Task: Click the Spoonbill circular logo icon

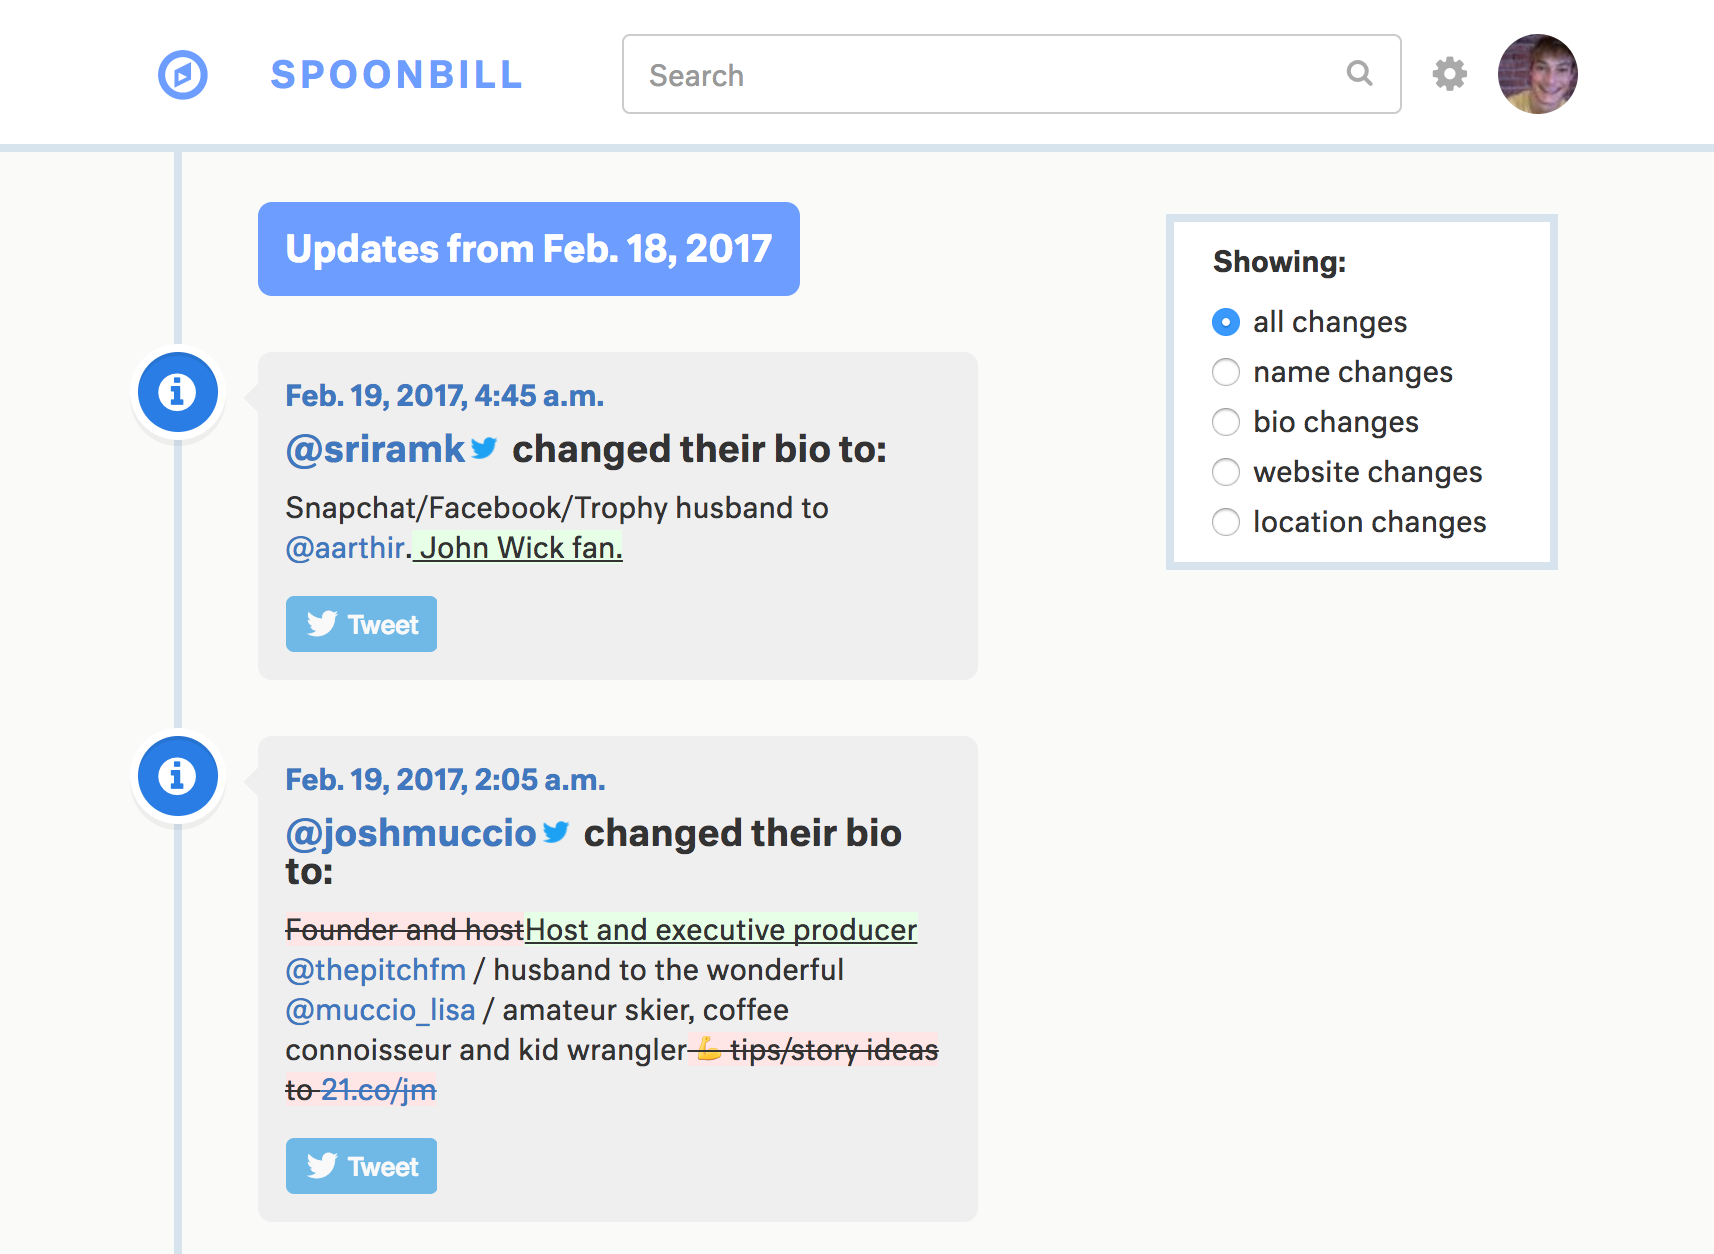Action: (x=183, y=75)
